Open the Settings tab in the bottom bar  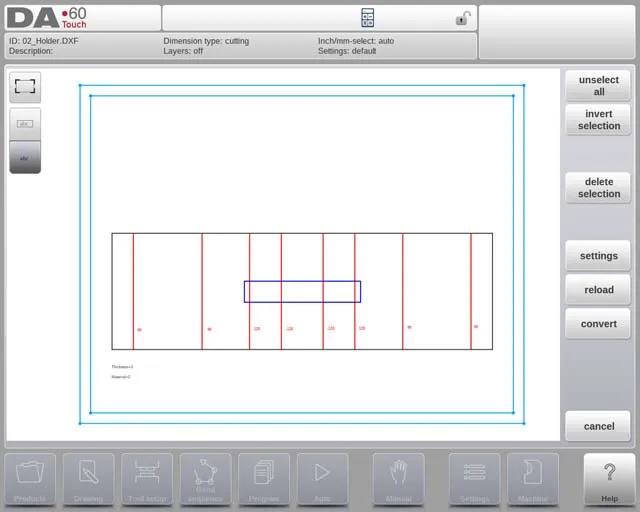pos(474,478)
